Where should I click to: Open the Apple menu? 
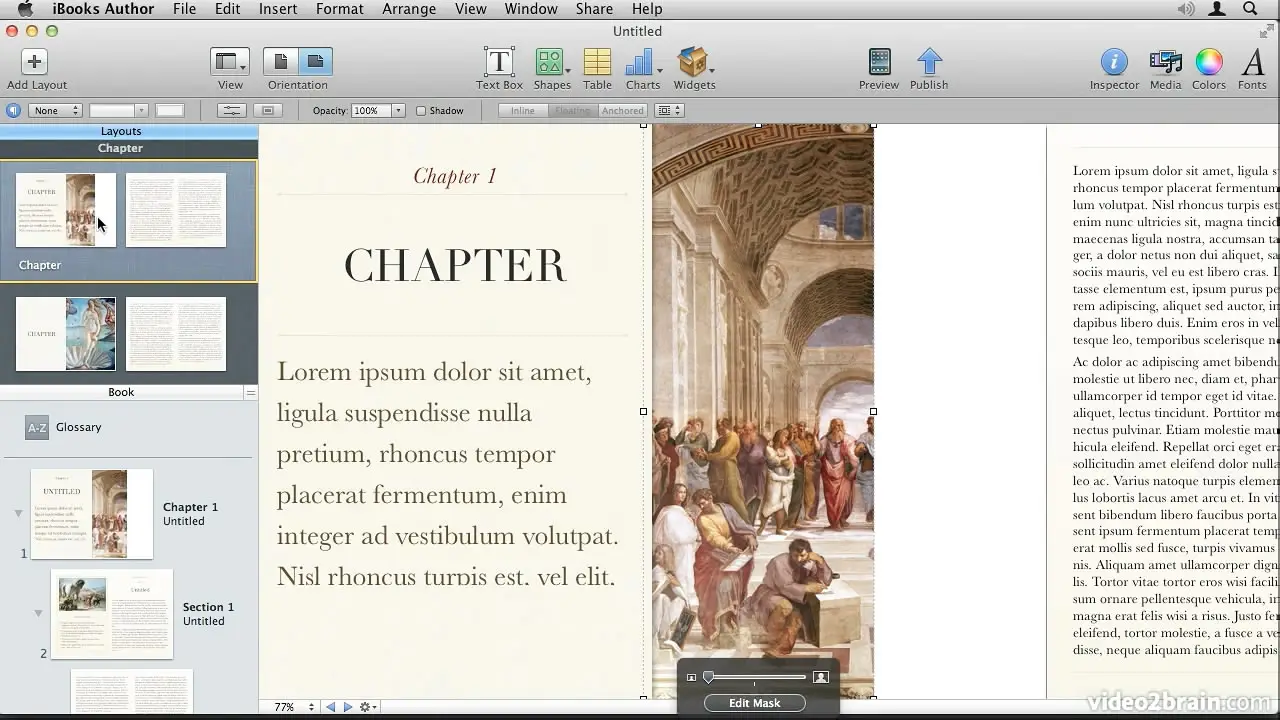[26, 9]
